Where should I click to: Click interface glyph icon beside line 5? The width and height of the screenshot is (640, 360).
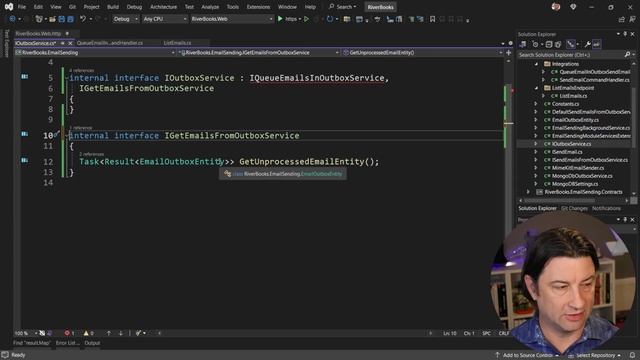coord(24,76)
